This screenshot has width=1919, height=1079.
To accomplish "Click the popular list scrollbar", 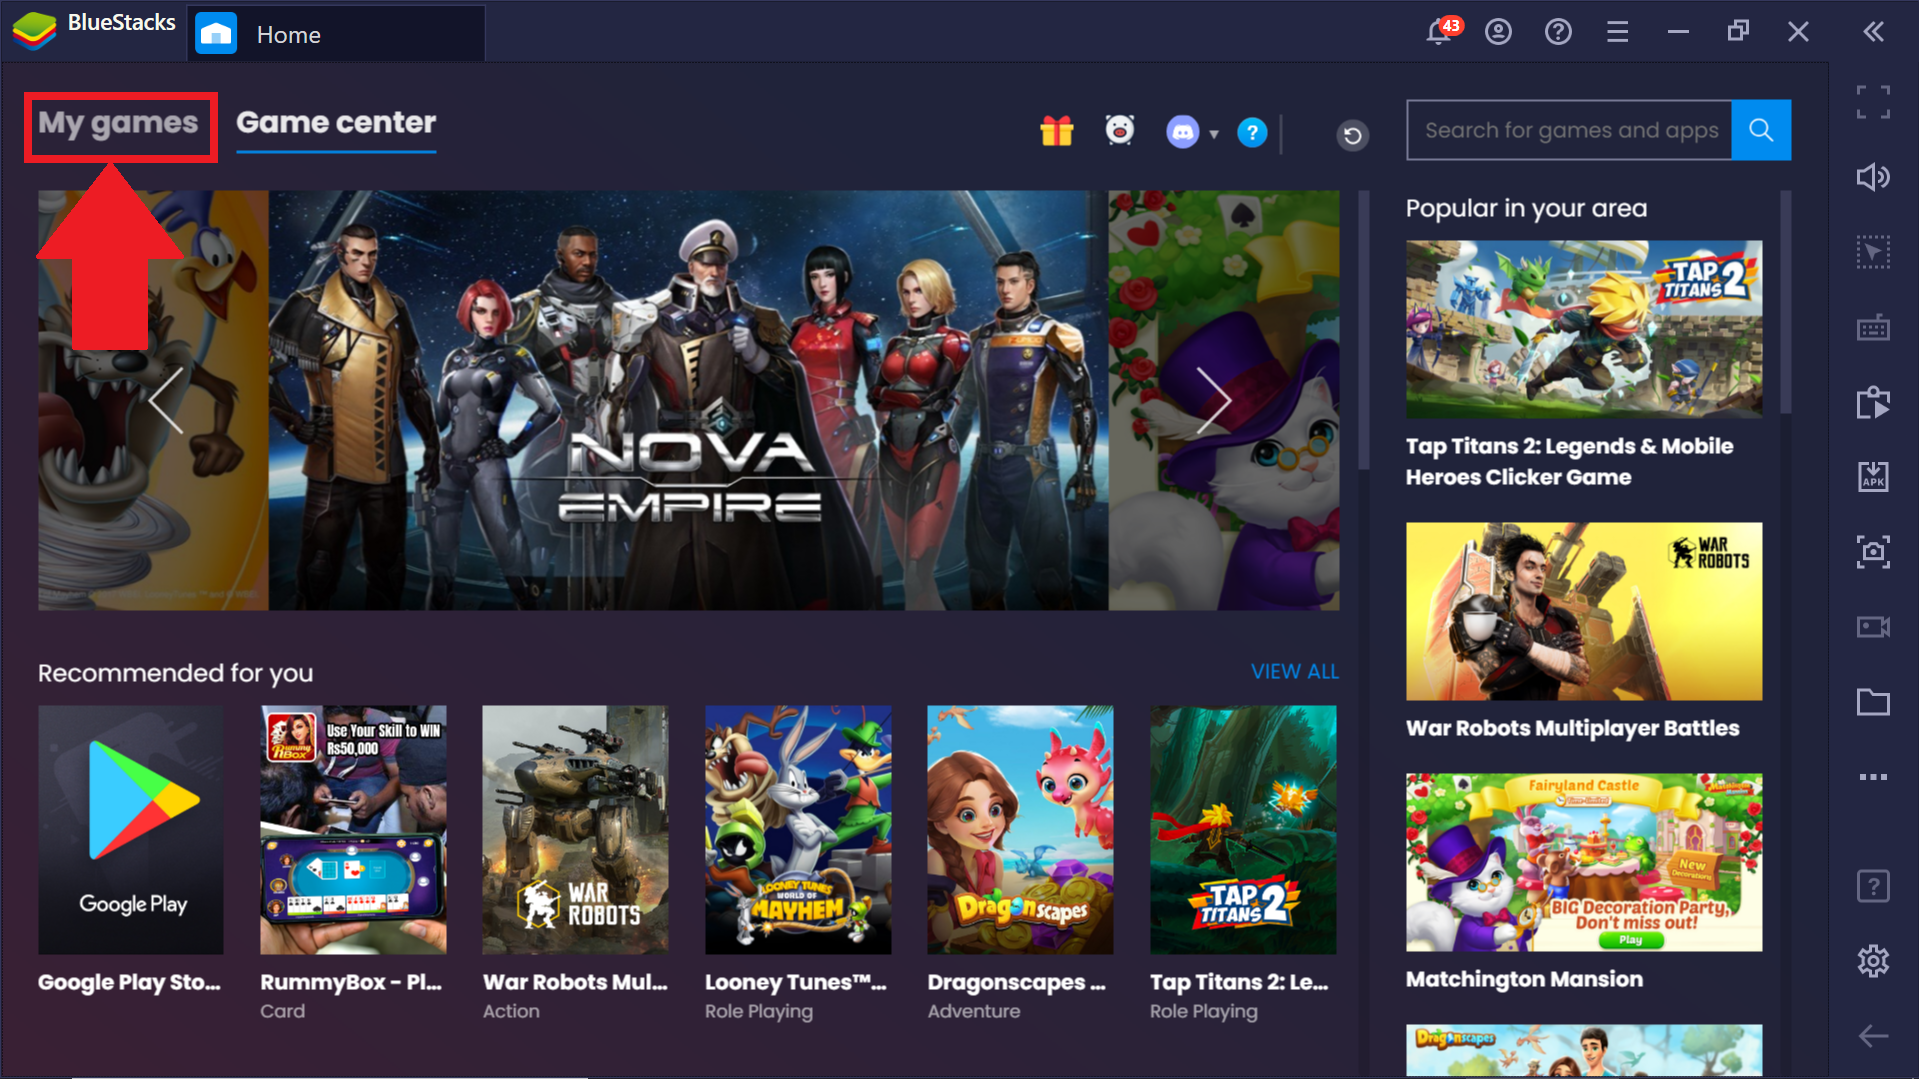I will [x=1785, y=300].
